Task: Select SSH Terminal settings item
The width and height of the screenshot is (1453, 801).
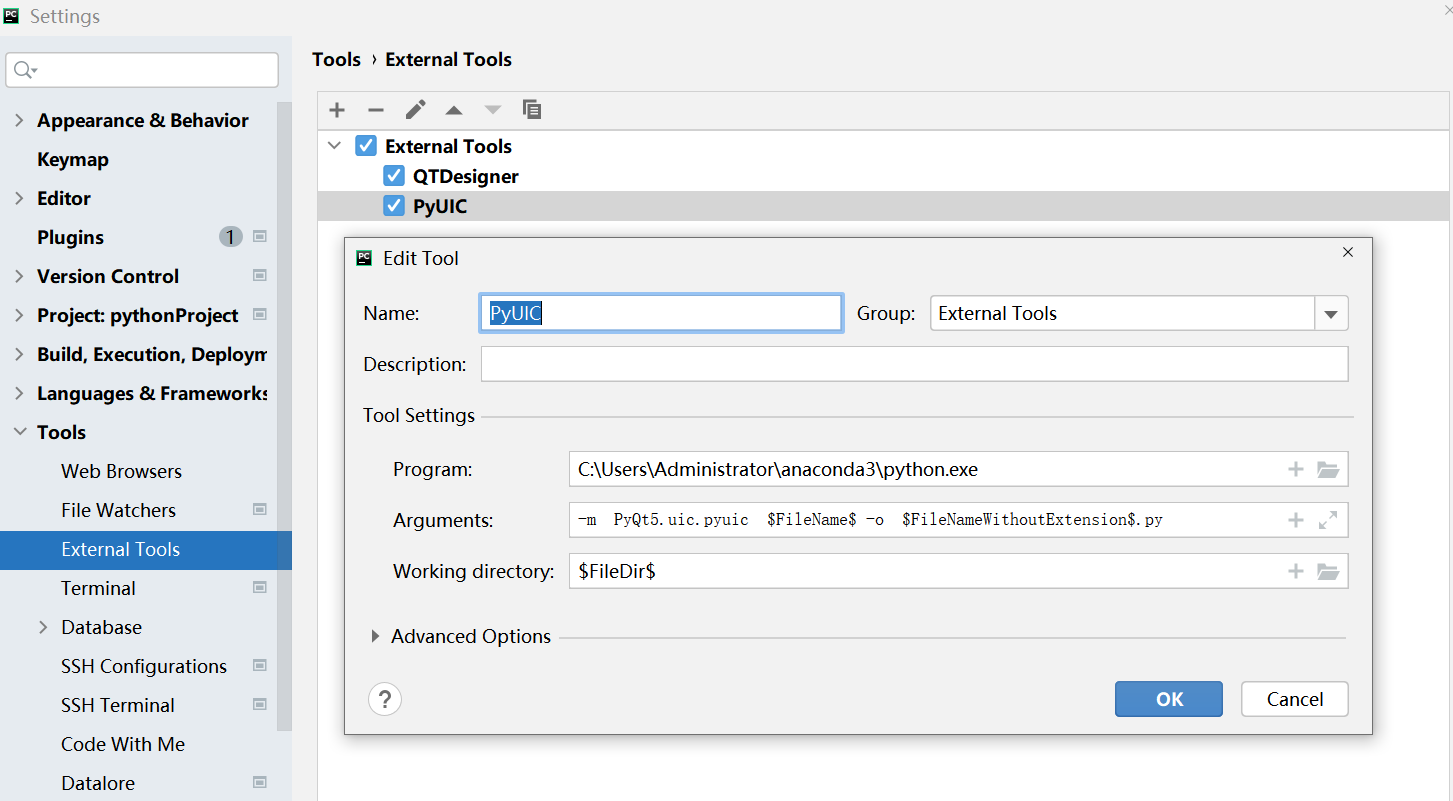Action: (x=118, y=705)
